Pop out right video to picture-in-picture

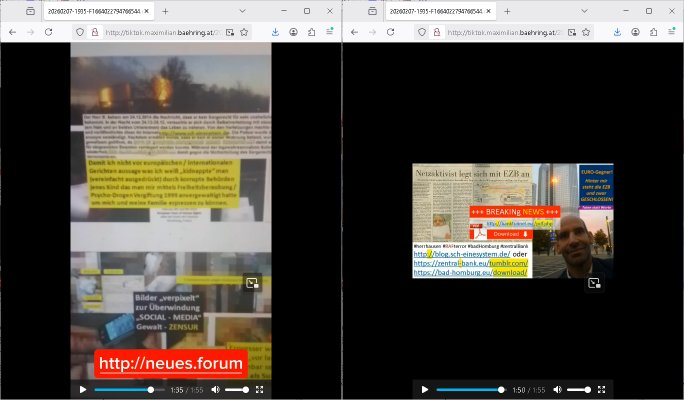pos(594,284)
